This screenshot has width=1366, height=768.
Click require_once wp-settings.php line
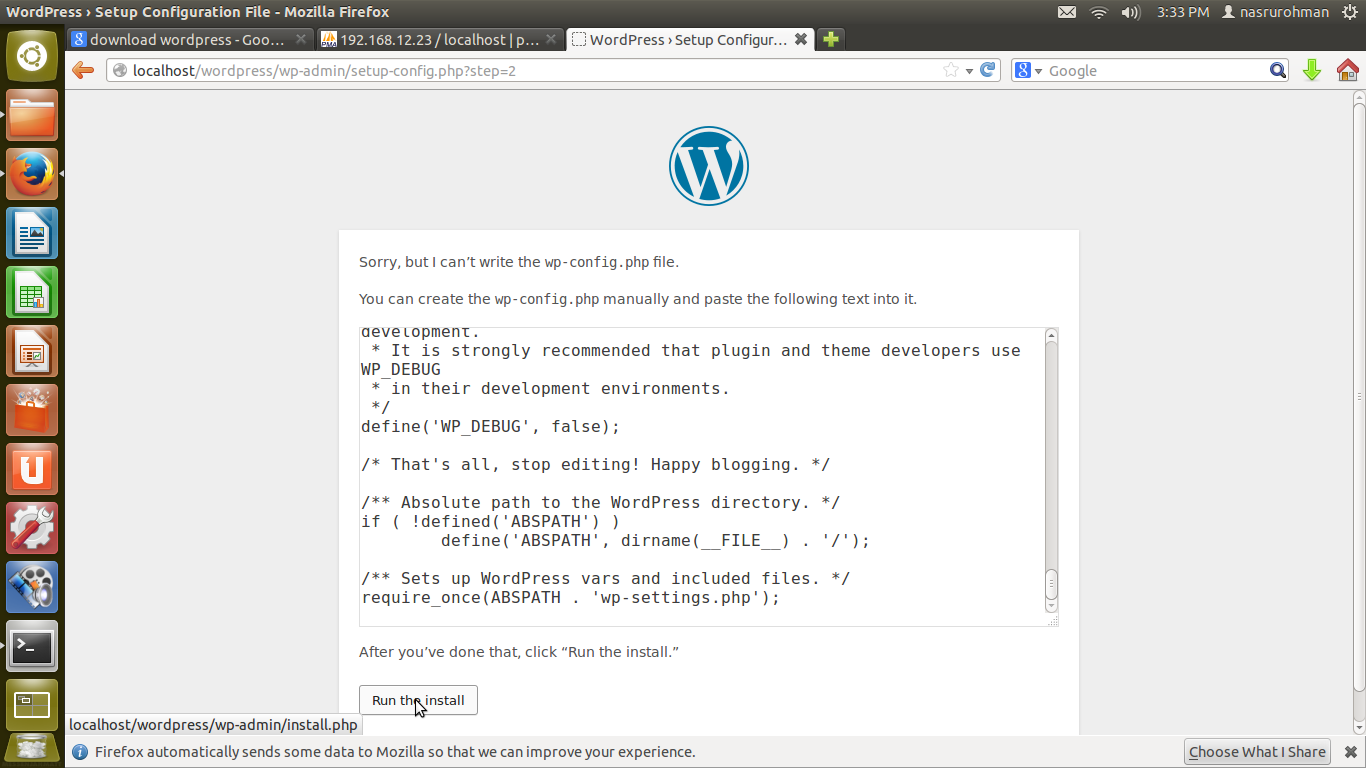click(x=570, y=598)
